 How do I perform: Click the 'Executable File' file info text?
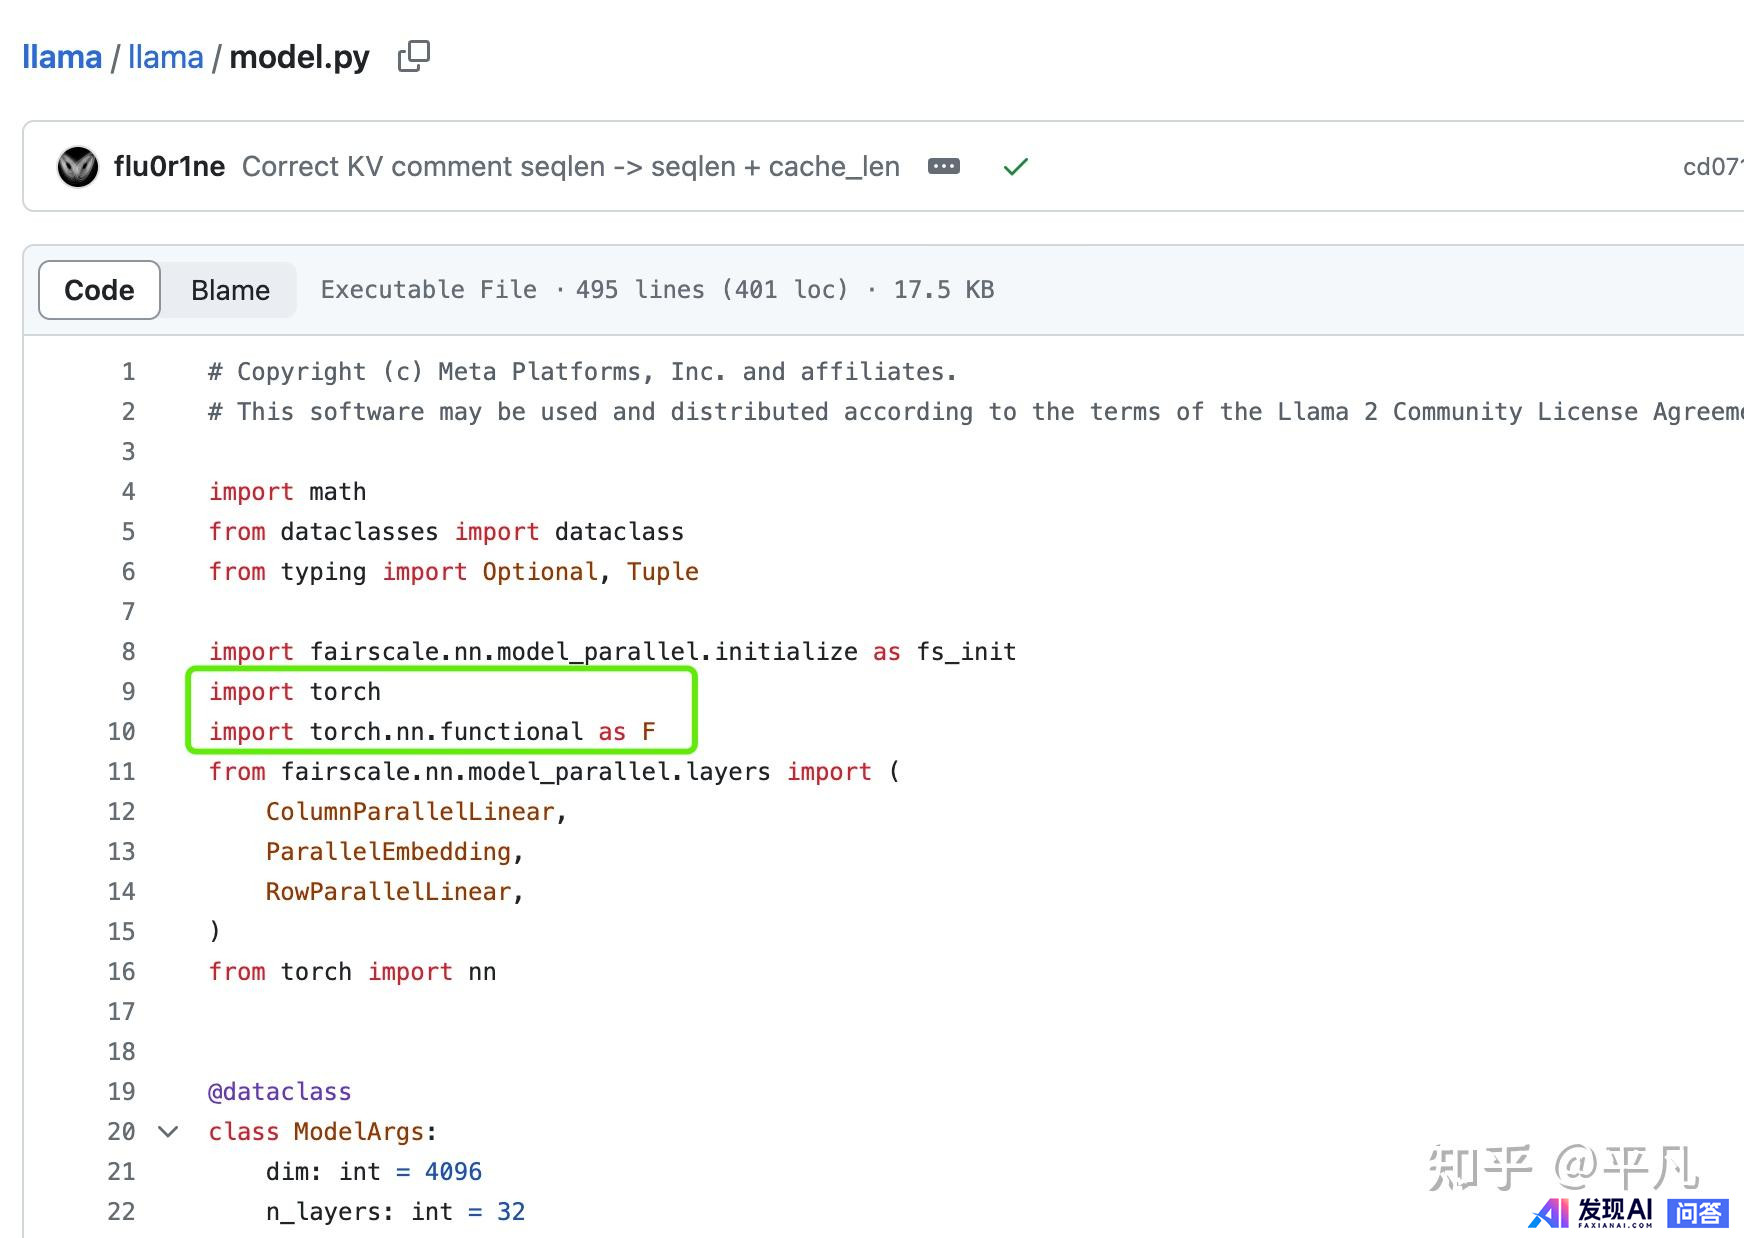429,290
